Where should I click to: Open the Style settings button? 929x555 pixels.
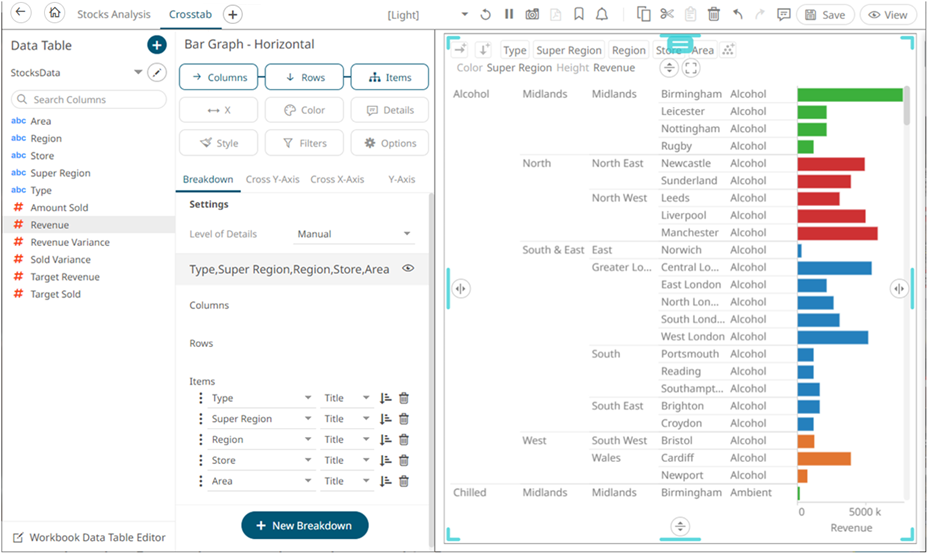(219, 143)
